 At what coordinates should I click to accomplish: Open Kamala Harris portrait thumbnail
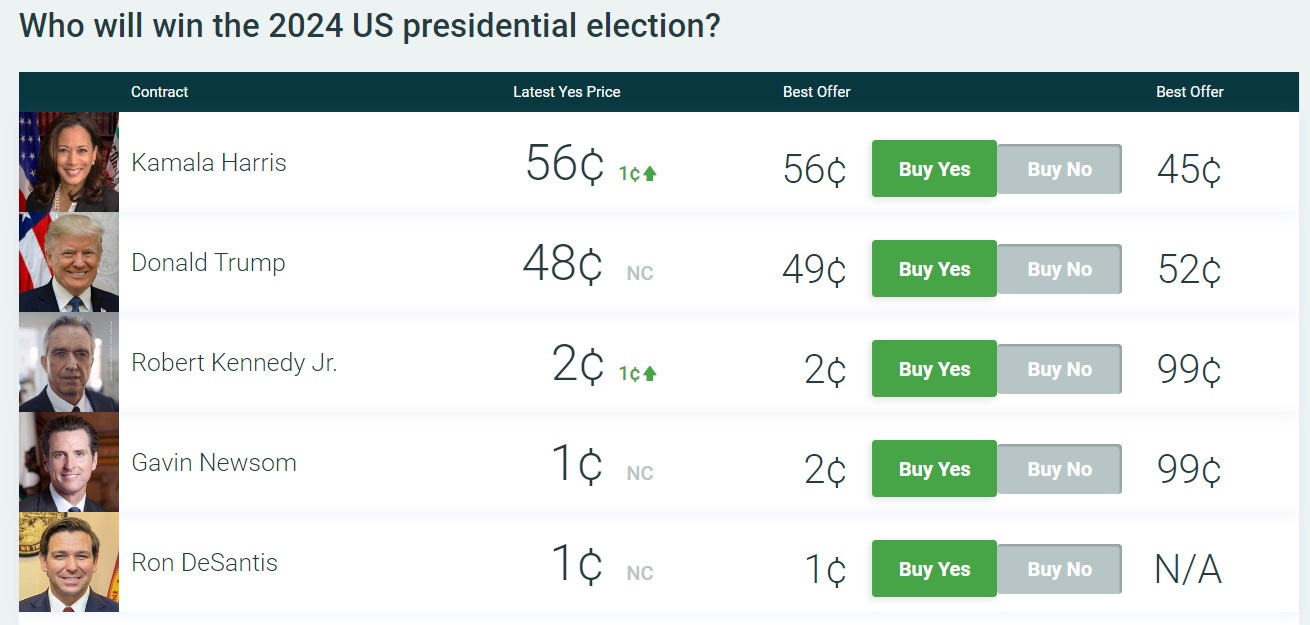[69, 162]
